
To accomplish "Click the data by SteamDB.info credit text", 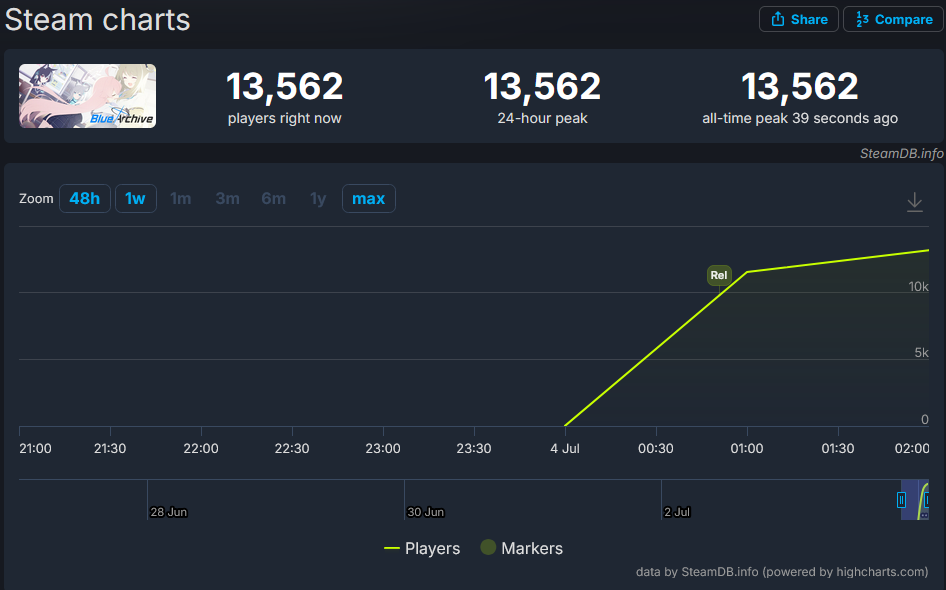I will click(x=782, y=572).
